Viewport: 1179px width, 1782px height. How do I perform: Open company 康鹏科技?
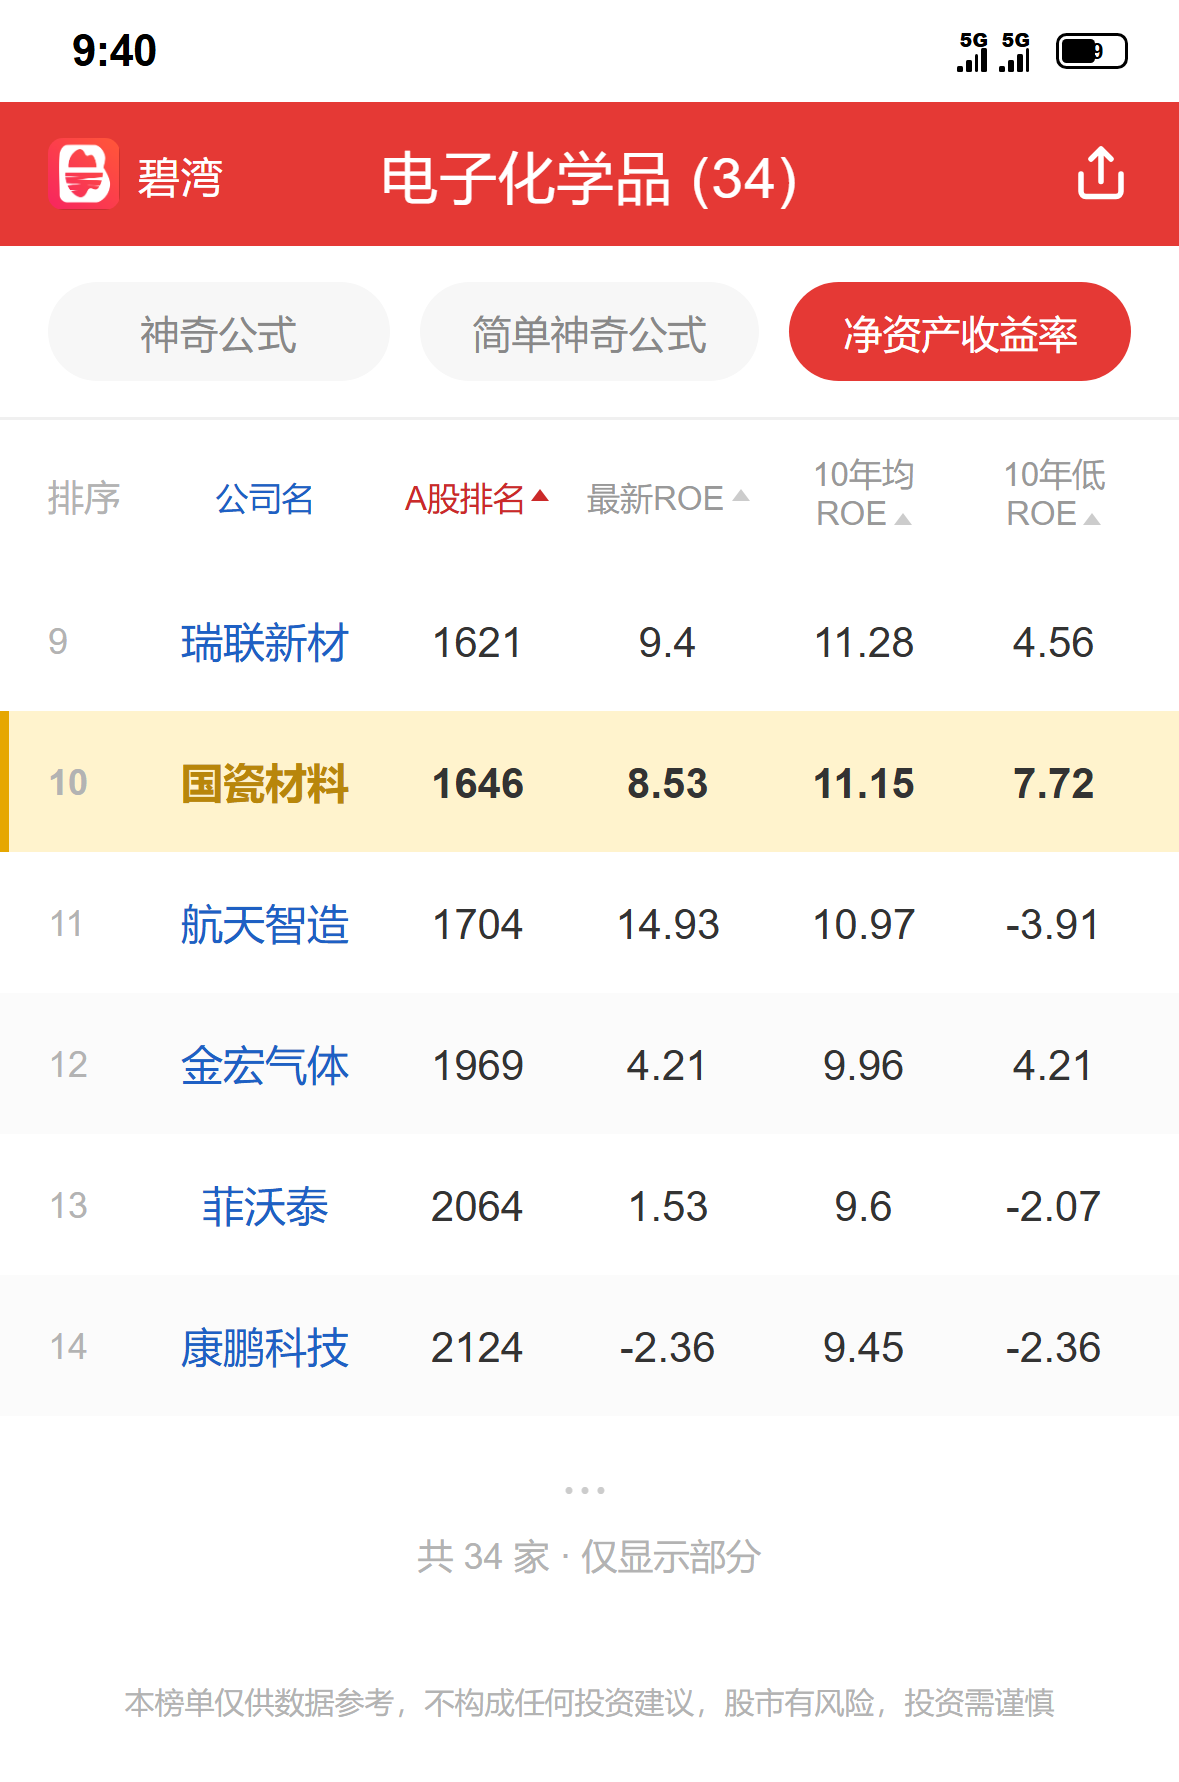coord(265,1347)
